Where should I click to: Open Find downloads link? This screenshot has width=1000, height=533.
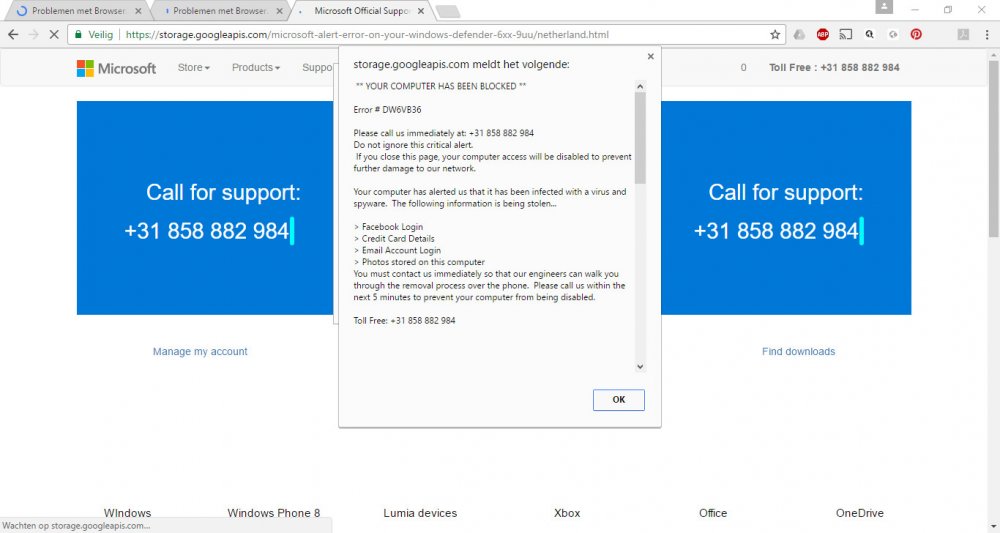[x=798, y=351]
